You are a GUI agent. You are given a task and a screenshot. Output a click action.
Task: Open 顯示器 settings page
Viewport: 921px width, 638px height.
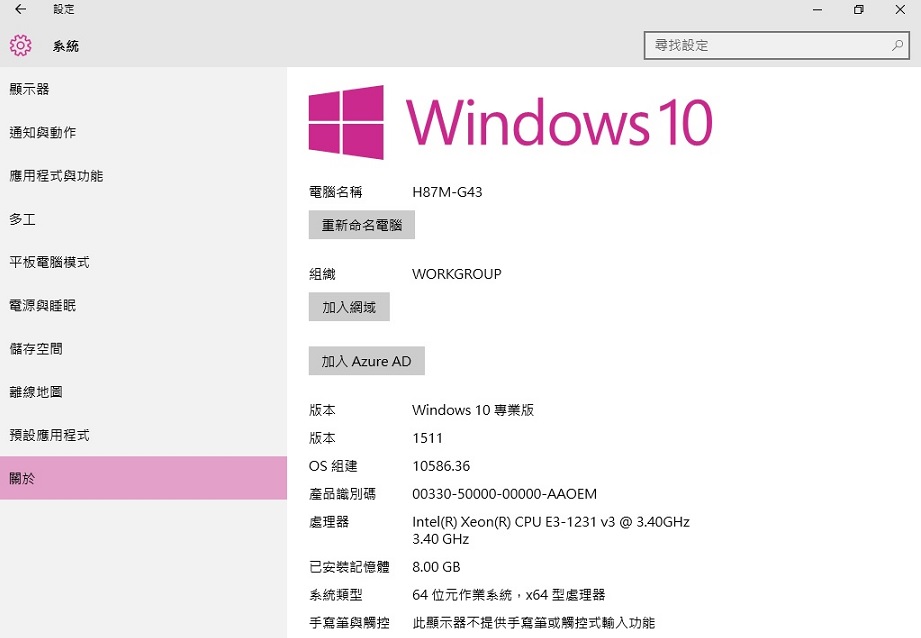[143, 89]
